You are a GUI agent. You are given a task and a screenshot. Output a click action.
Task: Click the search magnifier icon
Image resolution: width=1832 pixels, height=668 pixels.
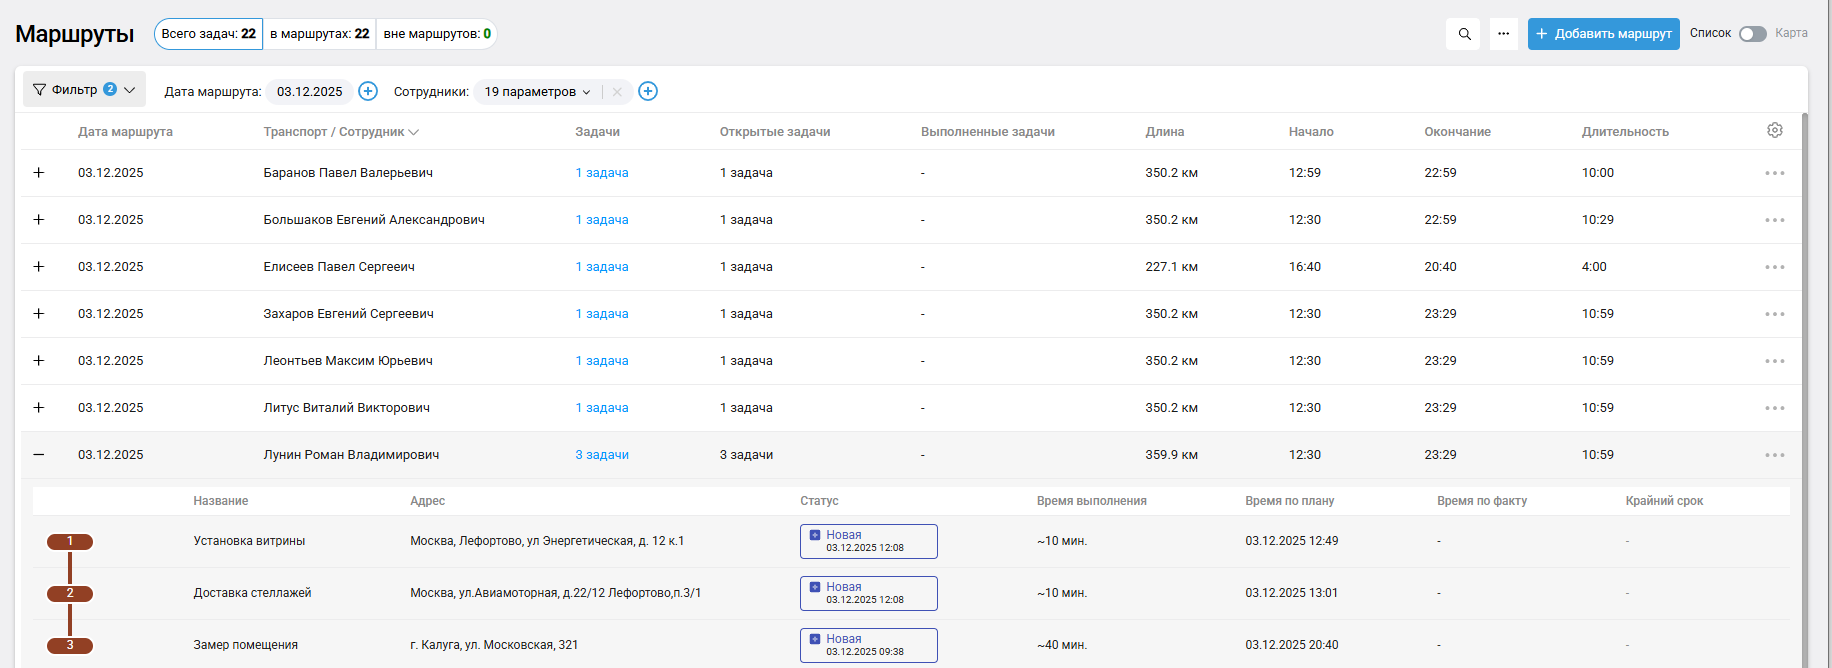1464,34
